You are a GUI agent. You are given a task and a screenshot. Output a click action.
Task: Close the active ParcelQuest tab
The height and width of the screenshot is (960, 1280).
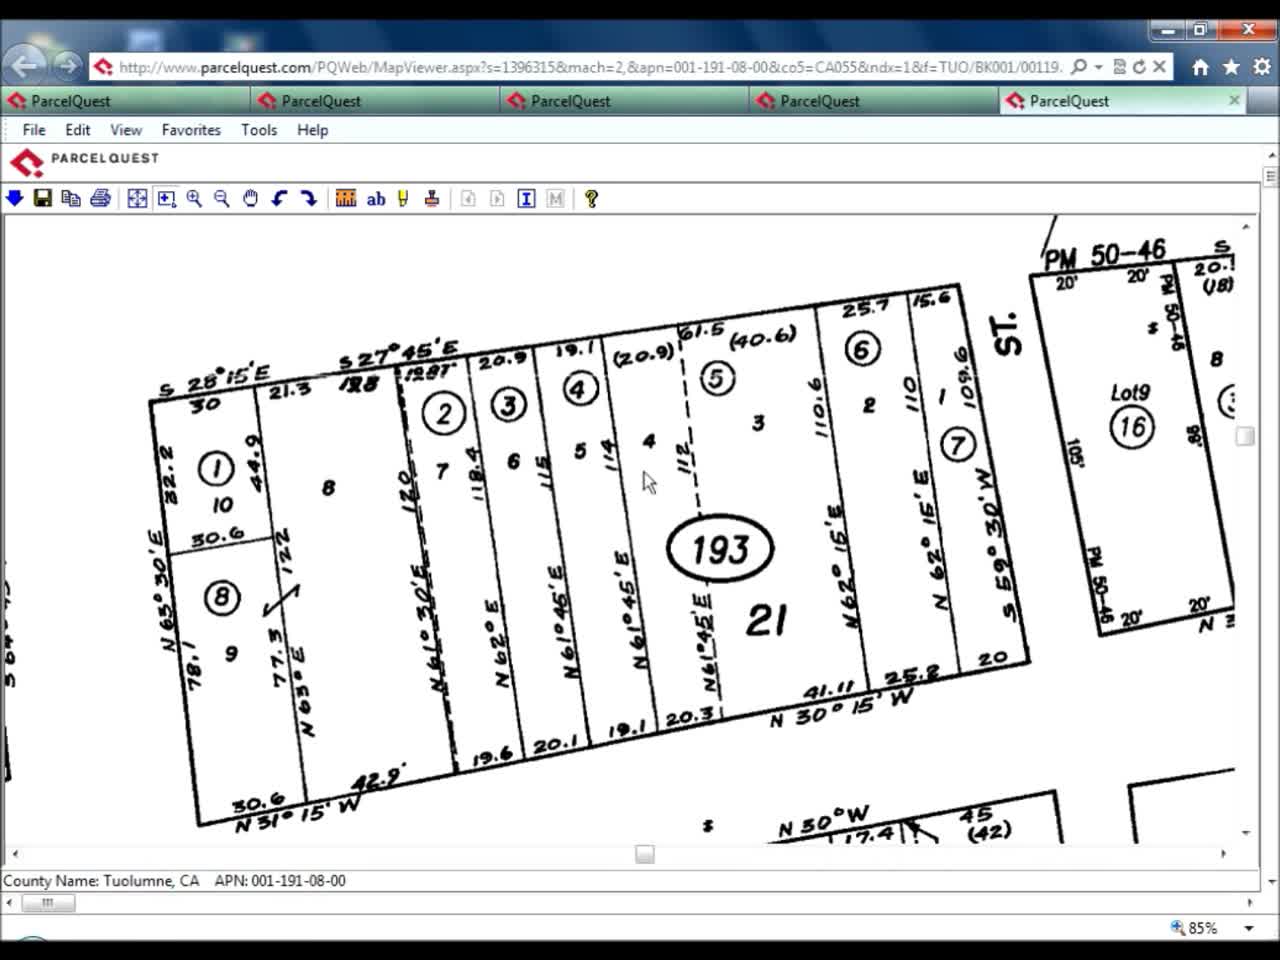(1234, 100)
